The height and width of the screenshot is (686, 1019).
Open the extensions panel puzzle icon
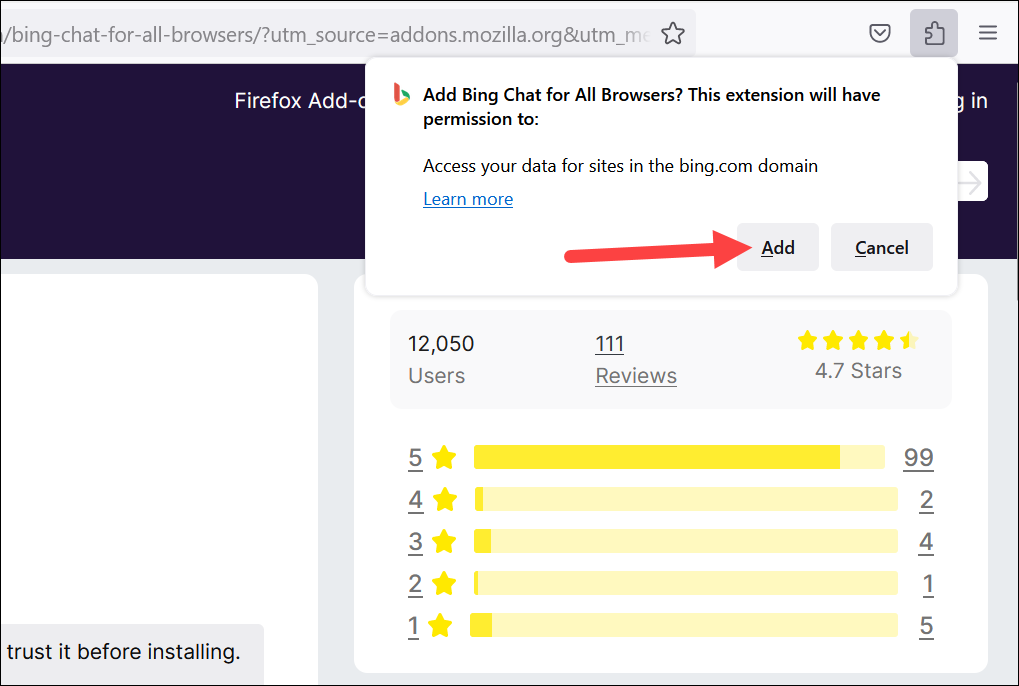coord(933,33)
